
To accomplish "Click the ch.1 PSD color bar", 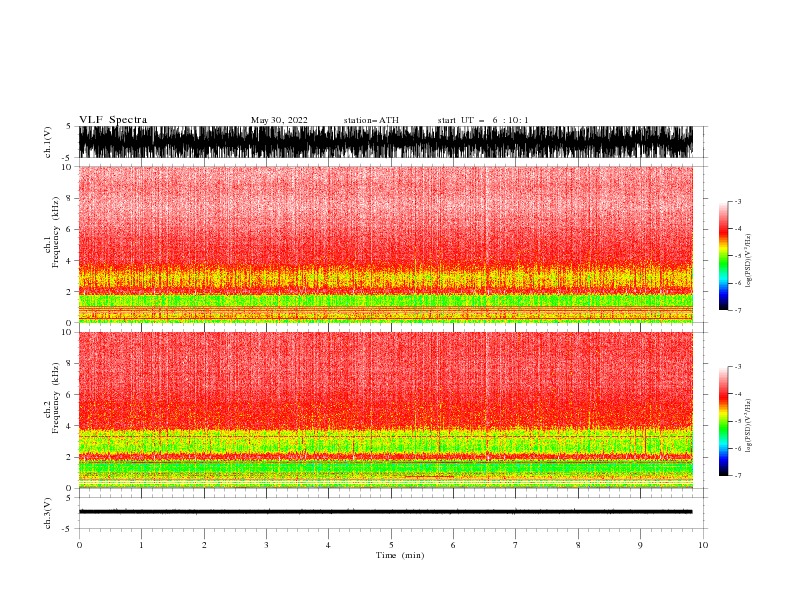I will click(723, 256).
